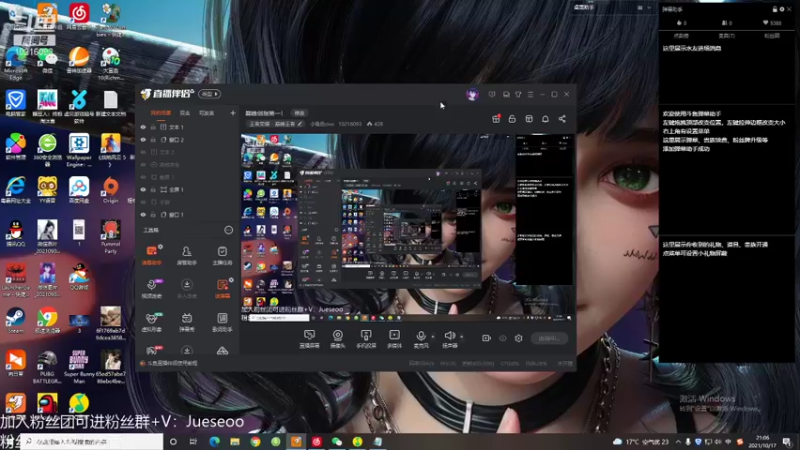Select the 全屏 1 layer row
Viewport: 800px width, 450px height.
[x=187, y=189]
